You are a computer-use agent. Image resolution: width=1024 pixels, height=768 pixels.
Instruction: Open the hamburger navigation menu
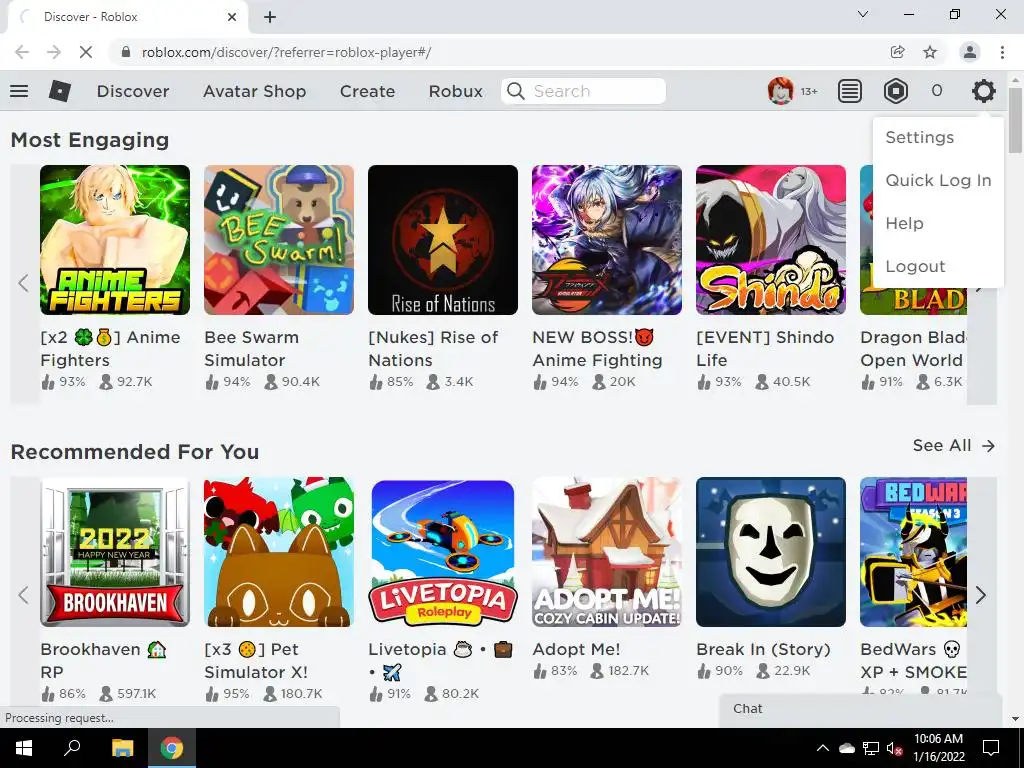19,91
